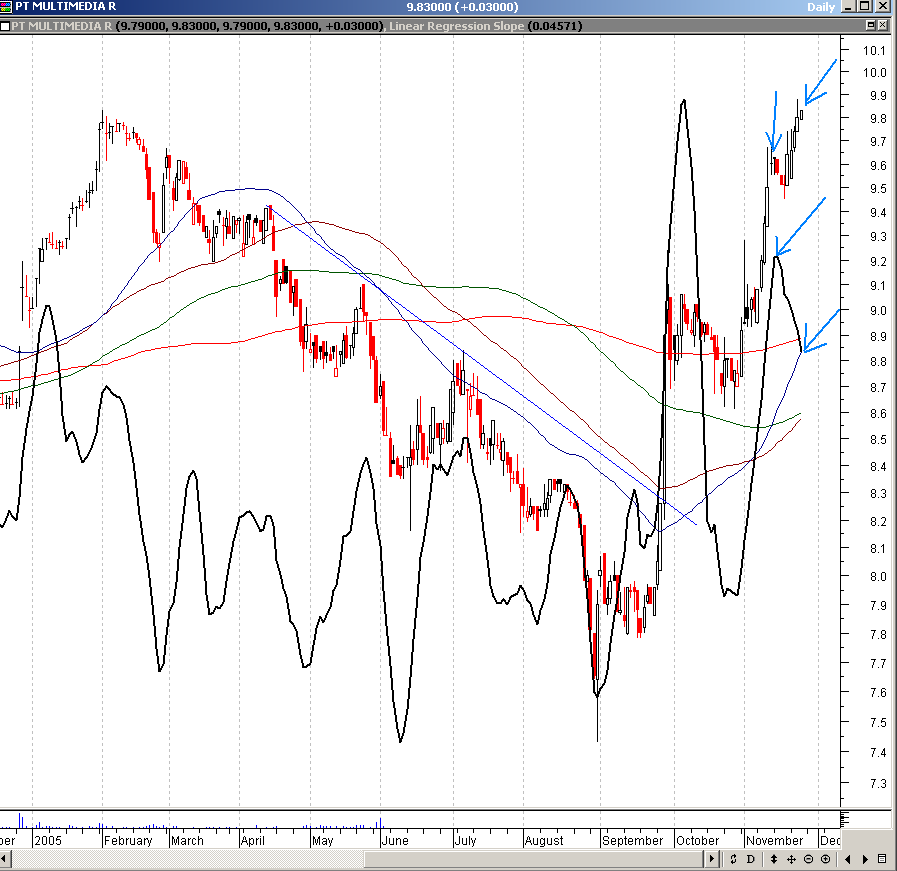Image resolution: width=897 pixels, height=871 pixels.
Task: Click the 2005 year label on date axis
Action: pos(47,841)
